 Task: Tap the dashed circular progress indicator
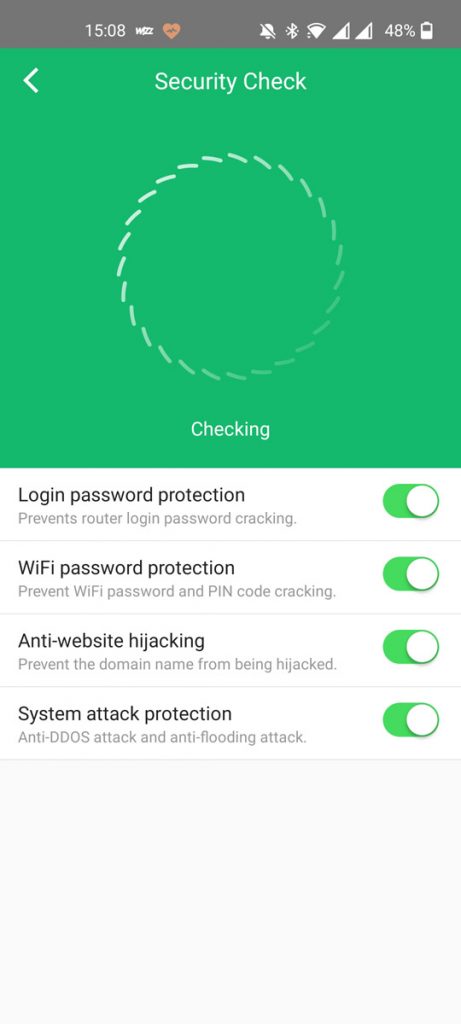point(230,266)
